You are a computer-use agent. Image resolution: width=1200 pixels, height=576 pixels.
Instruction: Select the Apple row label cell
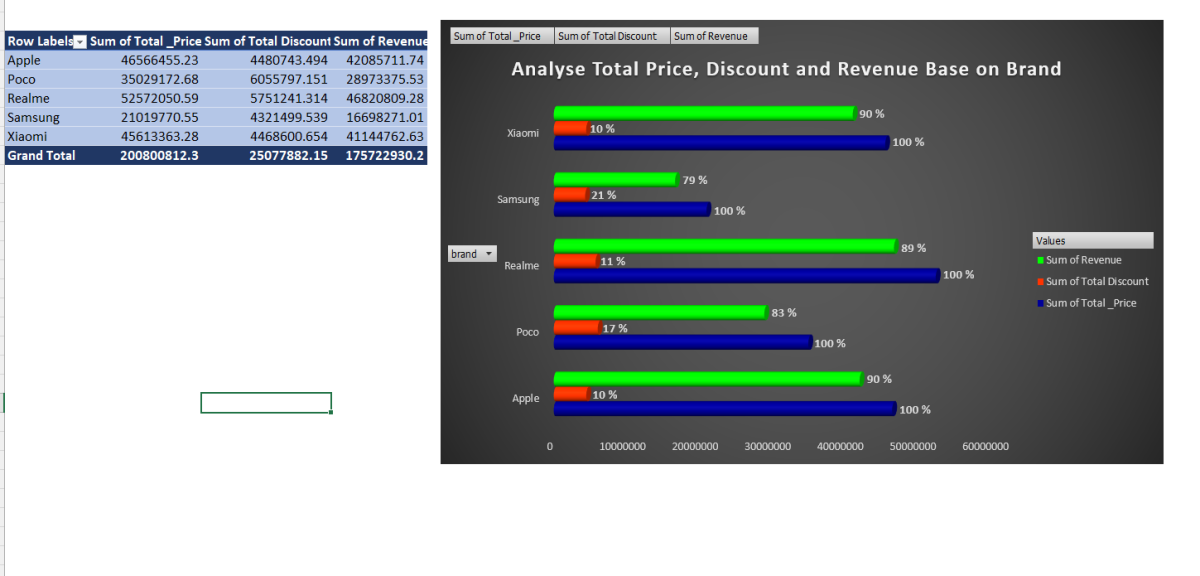pyautogui.click(x=24, y=60)
